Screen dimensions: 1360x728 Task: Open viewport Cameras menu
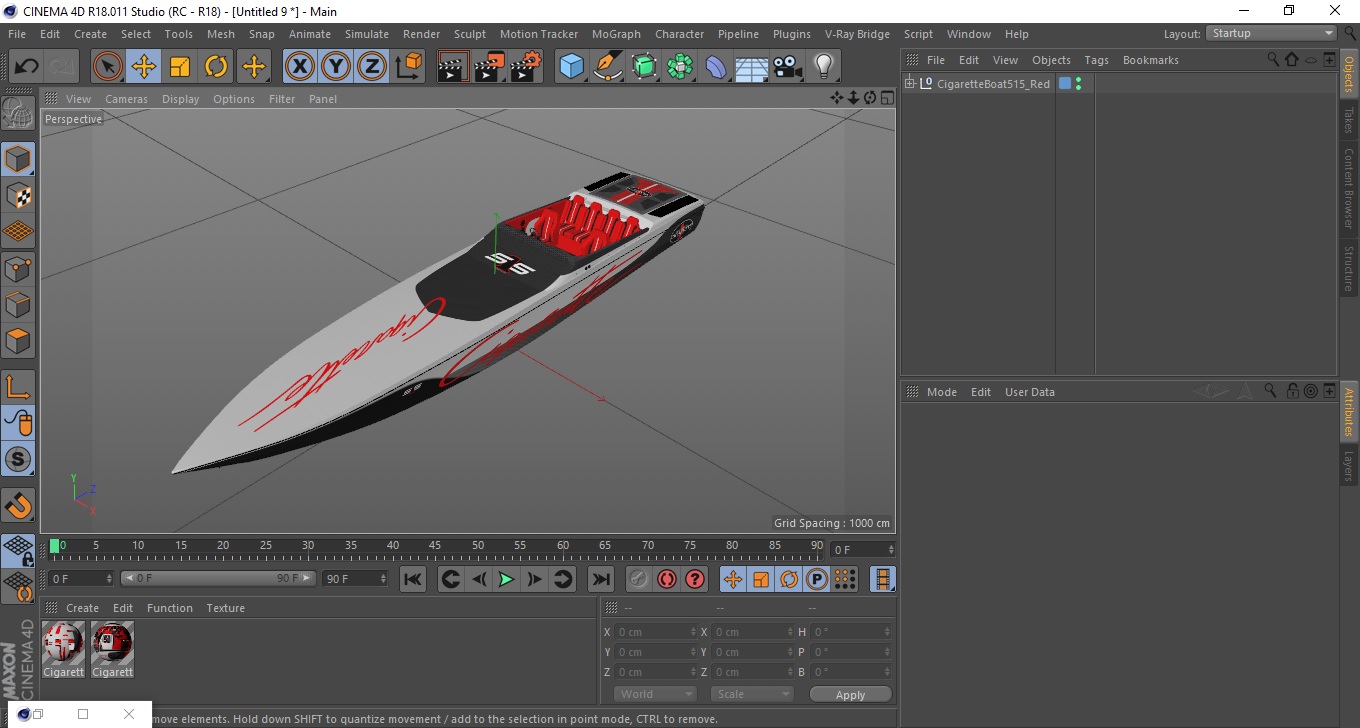(x=126, y=99)
